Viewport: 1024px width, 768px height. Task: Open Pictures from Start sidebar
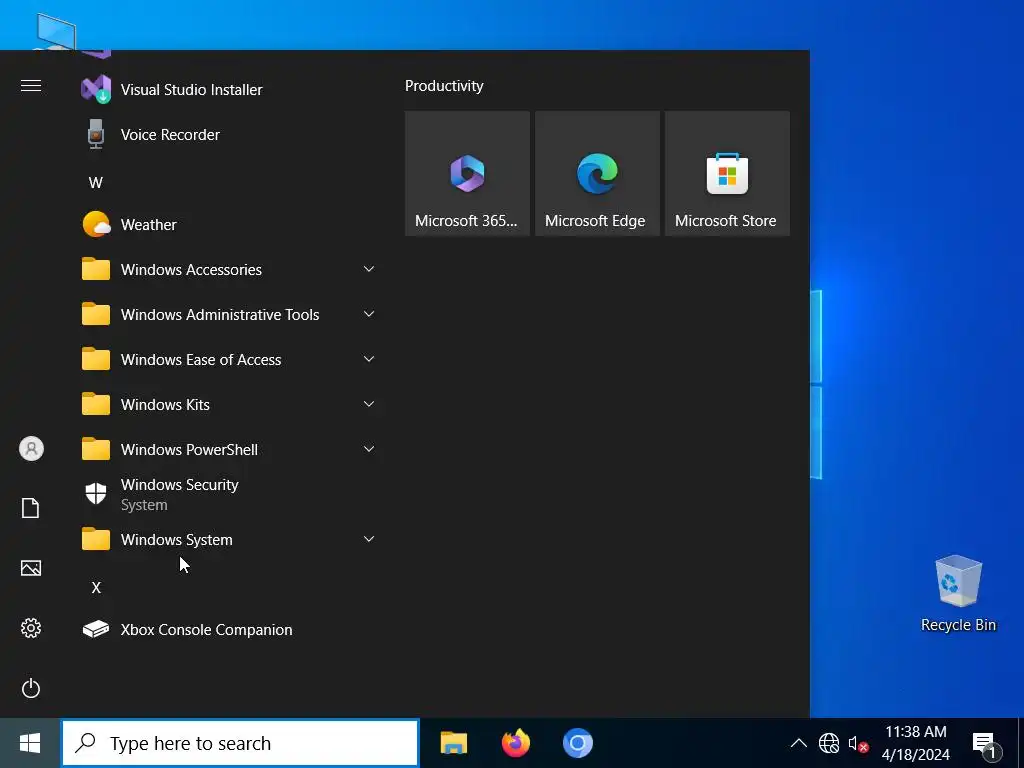pyautogui.click(x=31, y=568)
